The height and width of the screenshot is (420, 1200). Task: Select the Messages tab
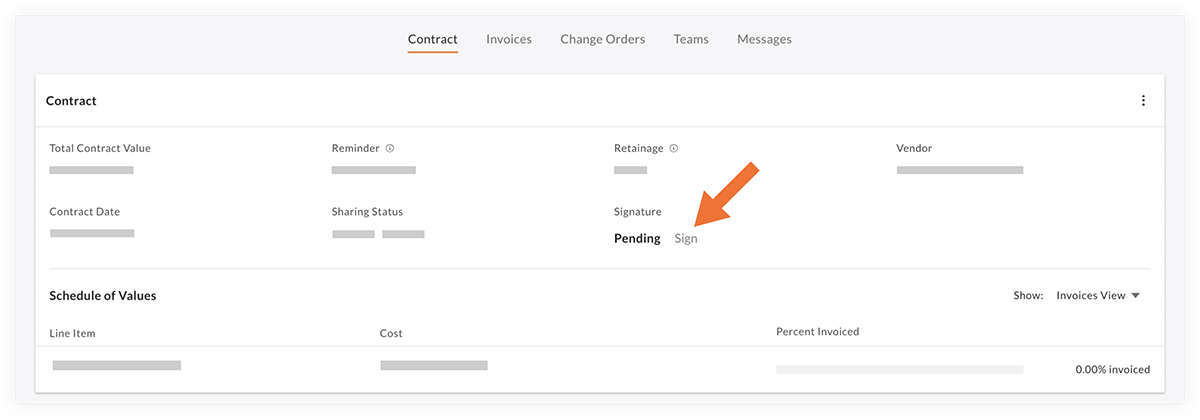pyautogui.click(x=764, y=40)
